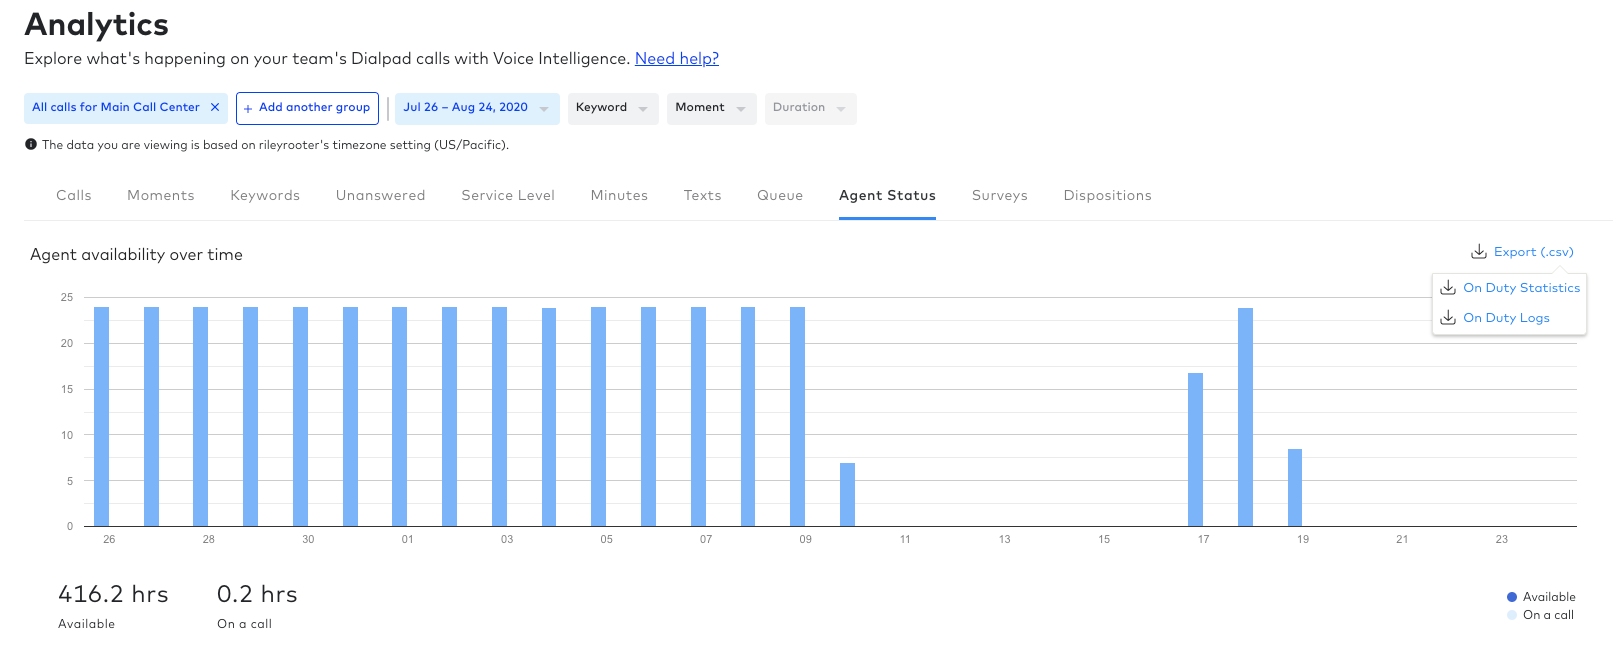Select the Queue tab
The height and width of the screenshot is (662, 1613).
pos(780,195)
